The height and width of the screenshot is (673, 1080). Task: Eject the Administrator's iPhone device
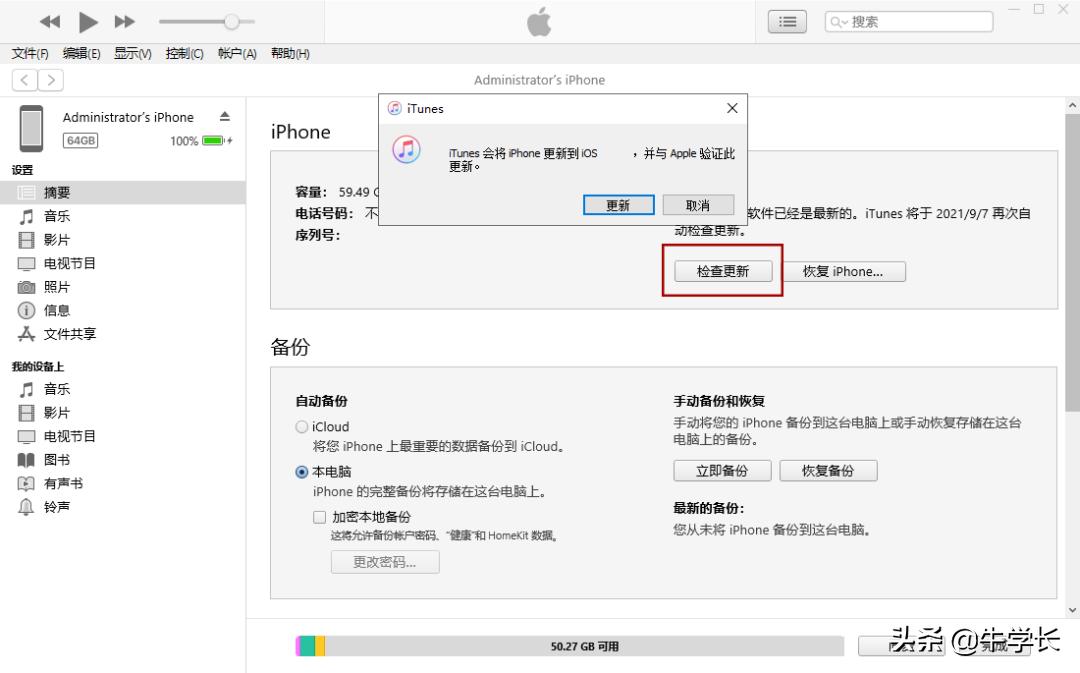224,115
